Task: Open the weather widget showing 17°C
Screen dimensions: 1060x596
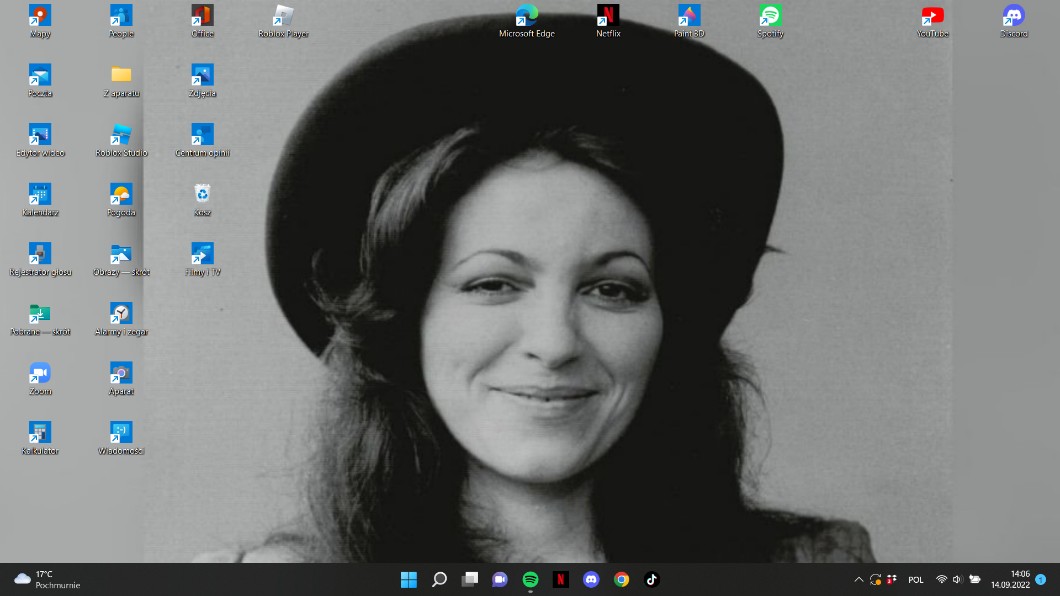Action: [47, 579]
